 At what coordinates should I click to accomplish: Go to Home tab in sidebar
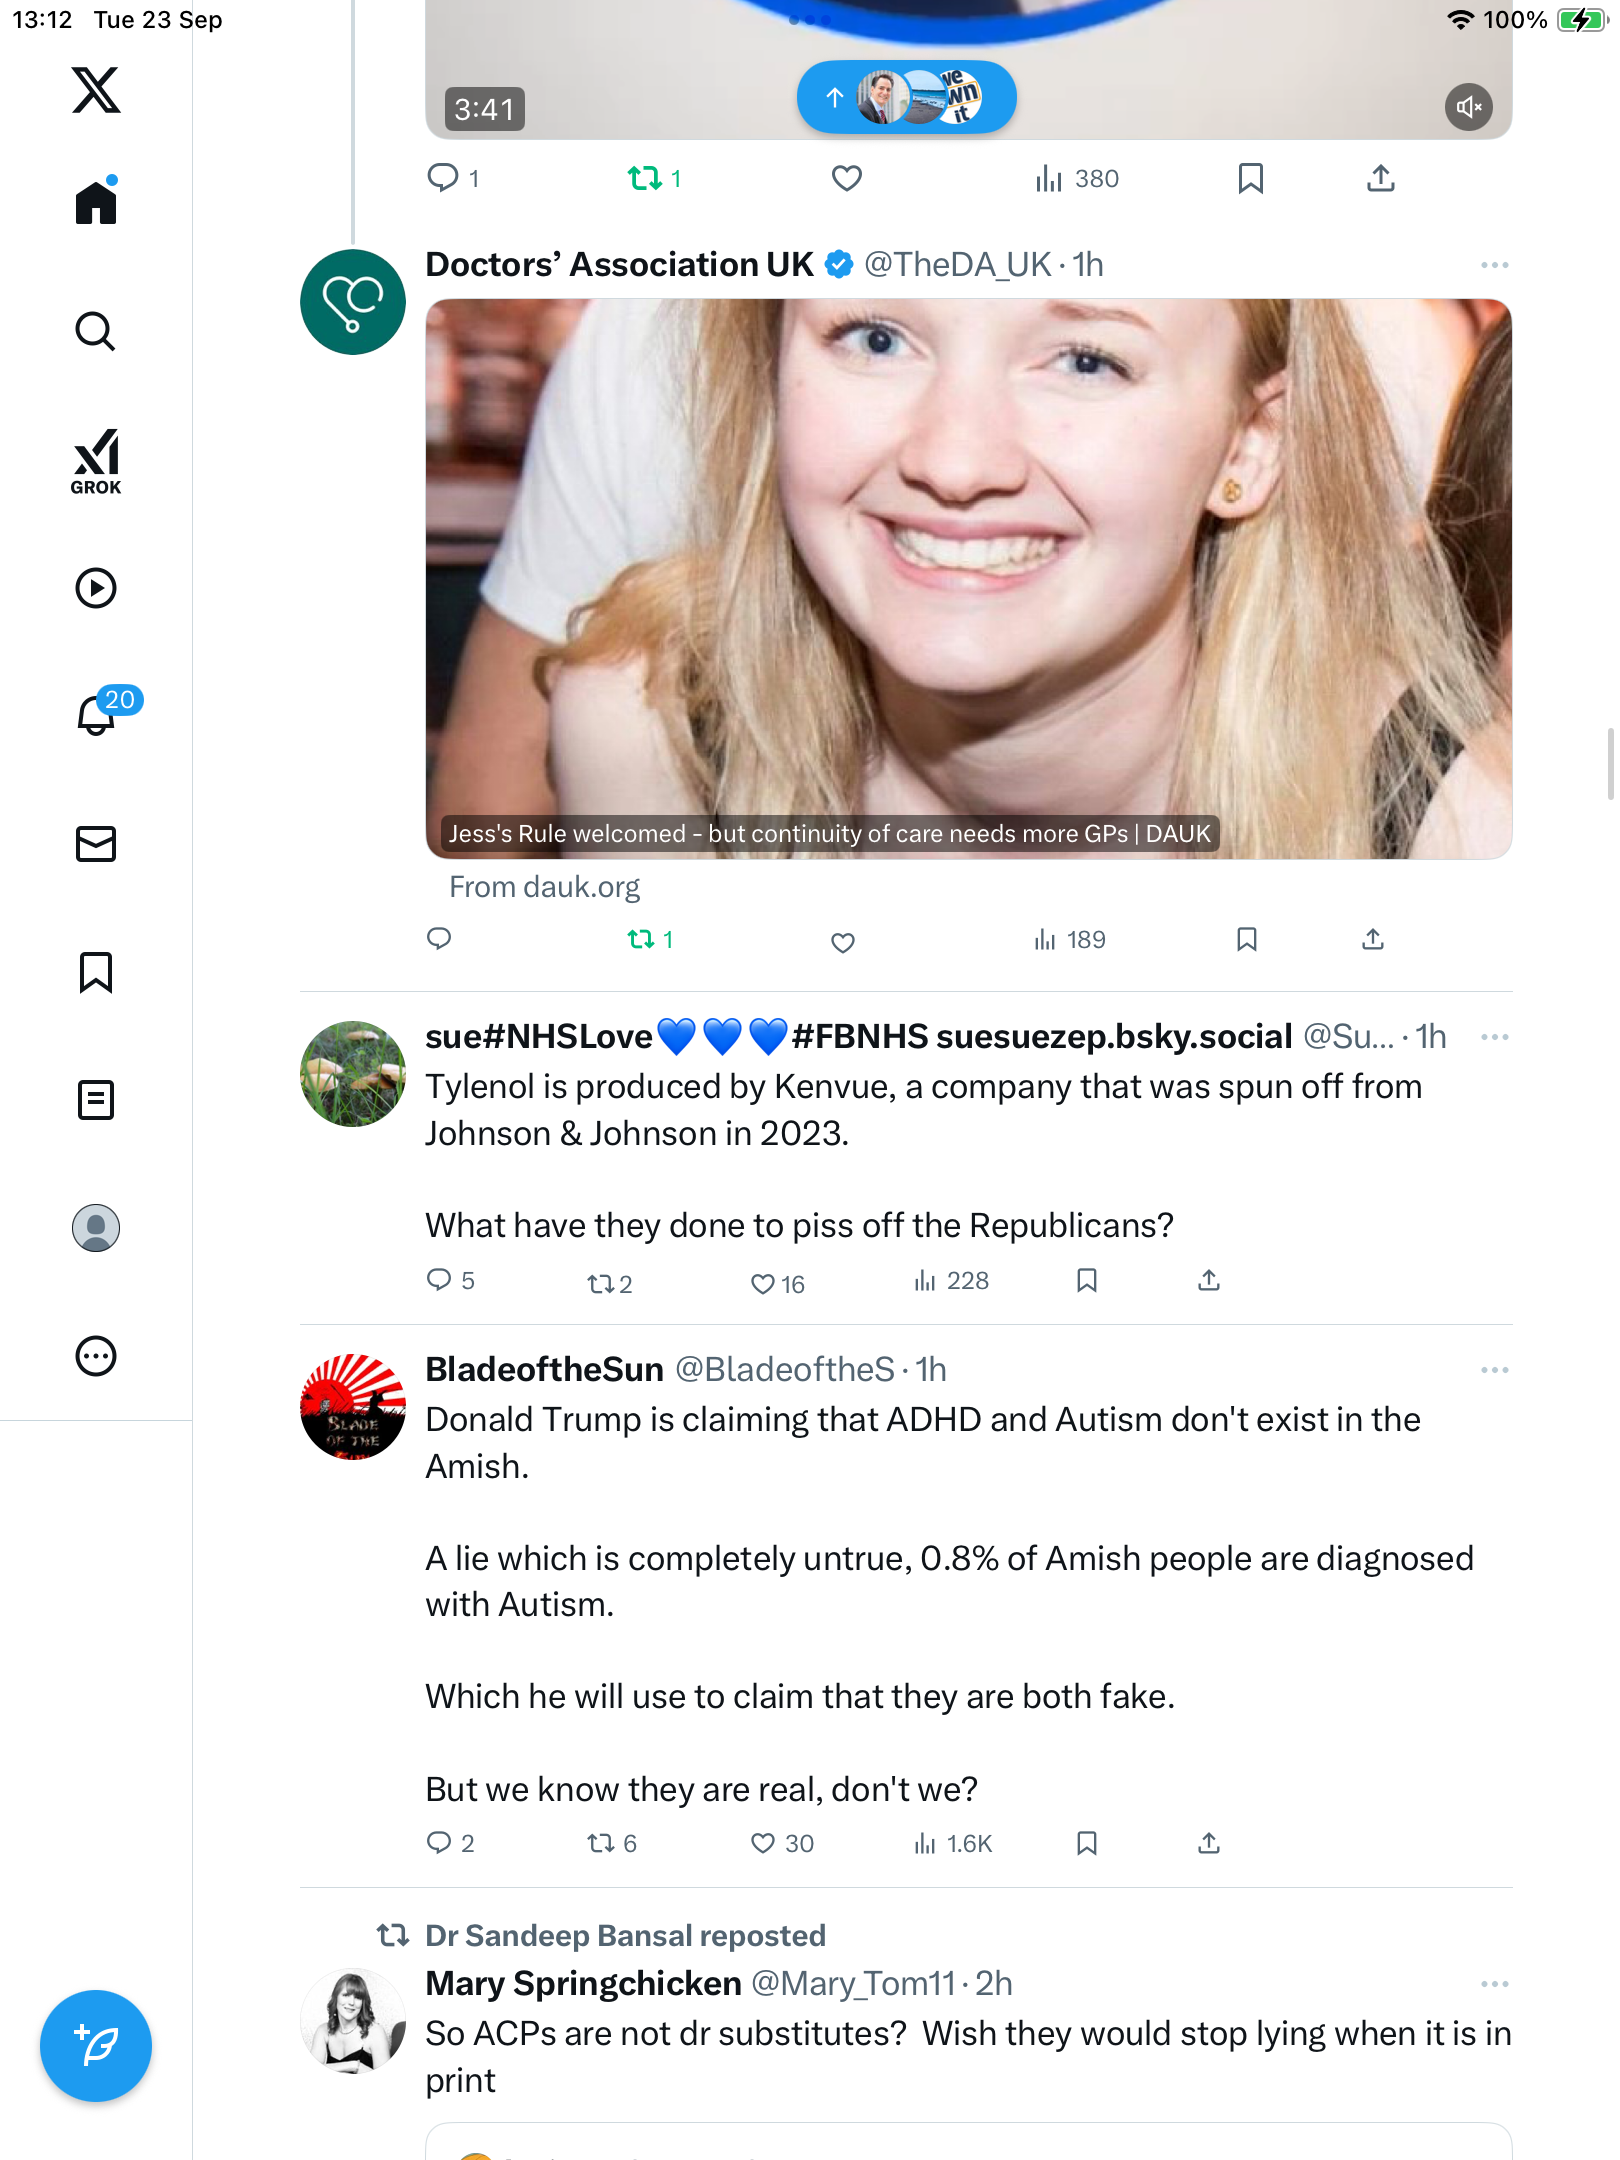[x=96, y=203]
